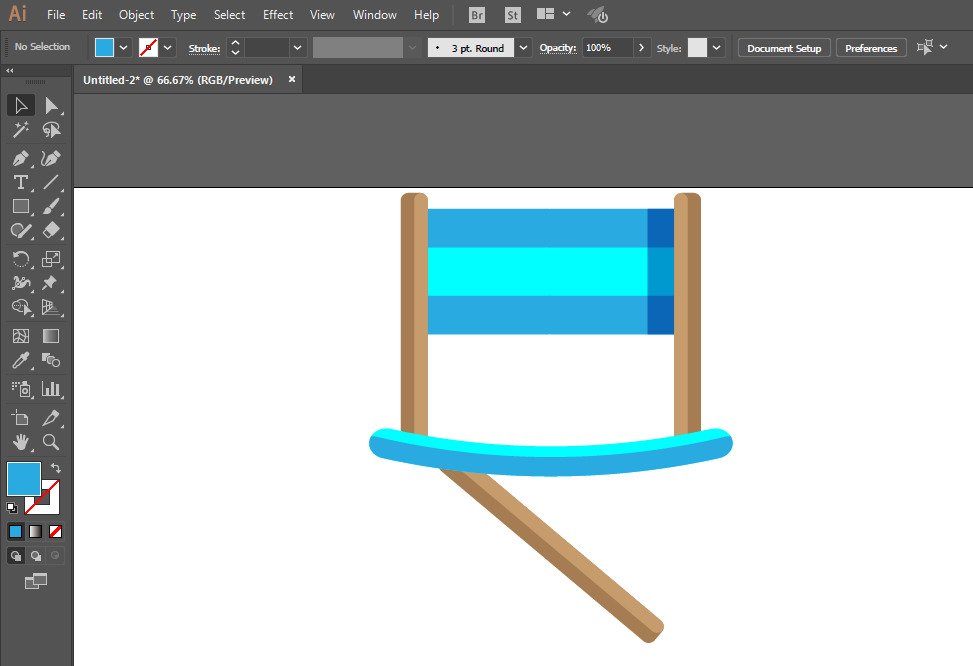Select the Hand tool
This screenshot has height=666, width=973.
coord(20,442)
